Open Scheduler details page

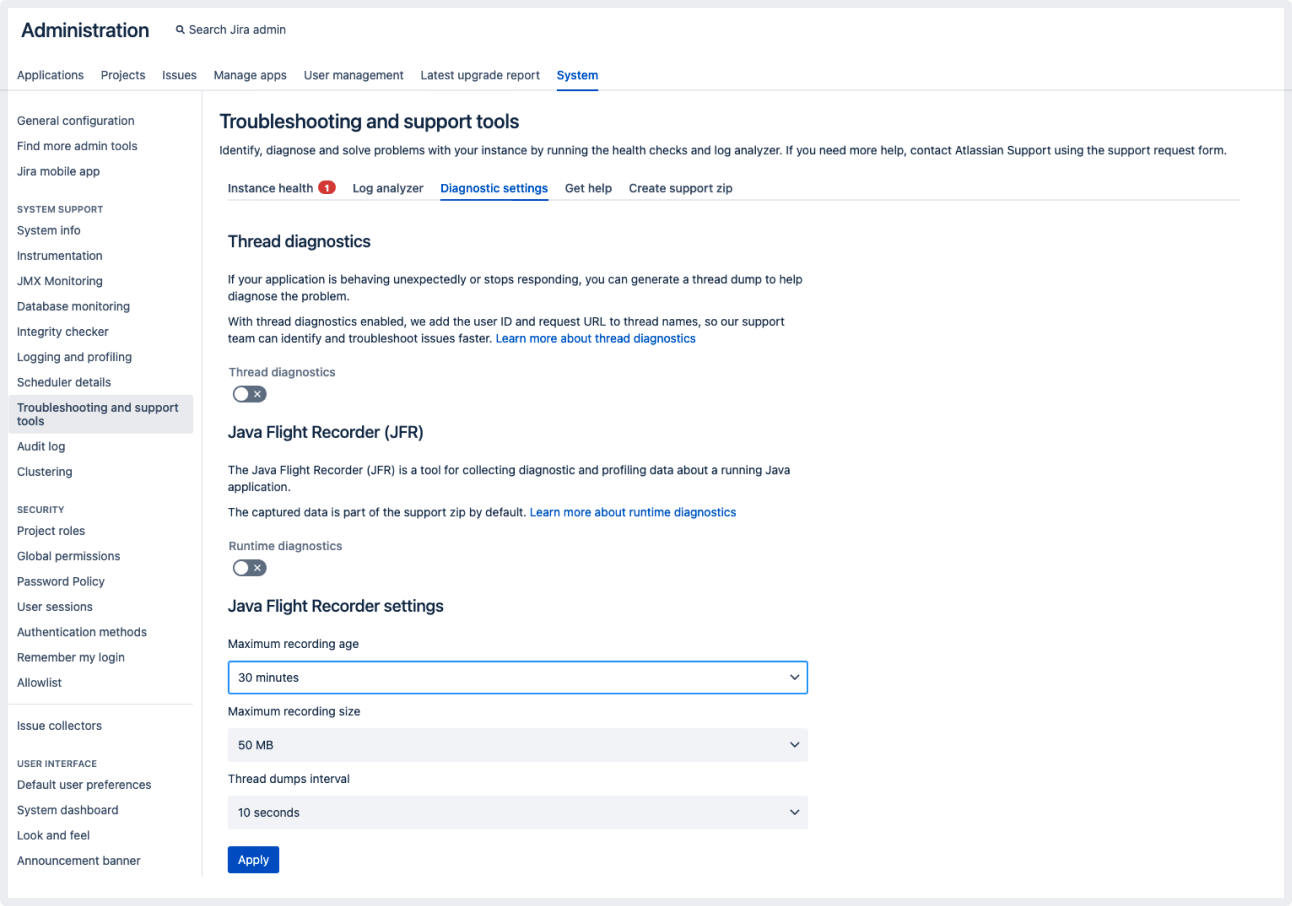[x=64, y=382]
